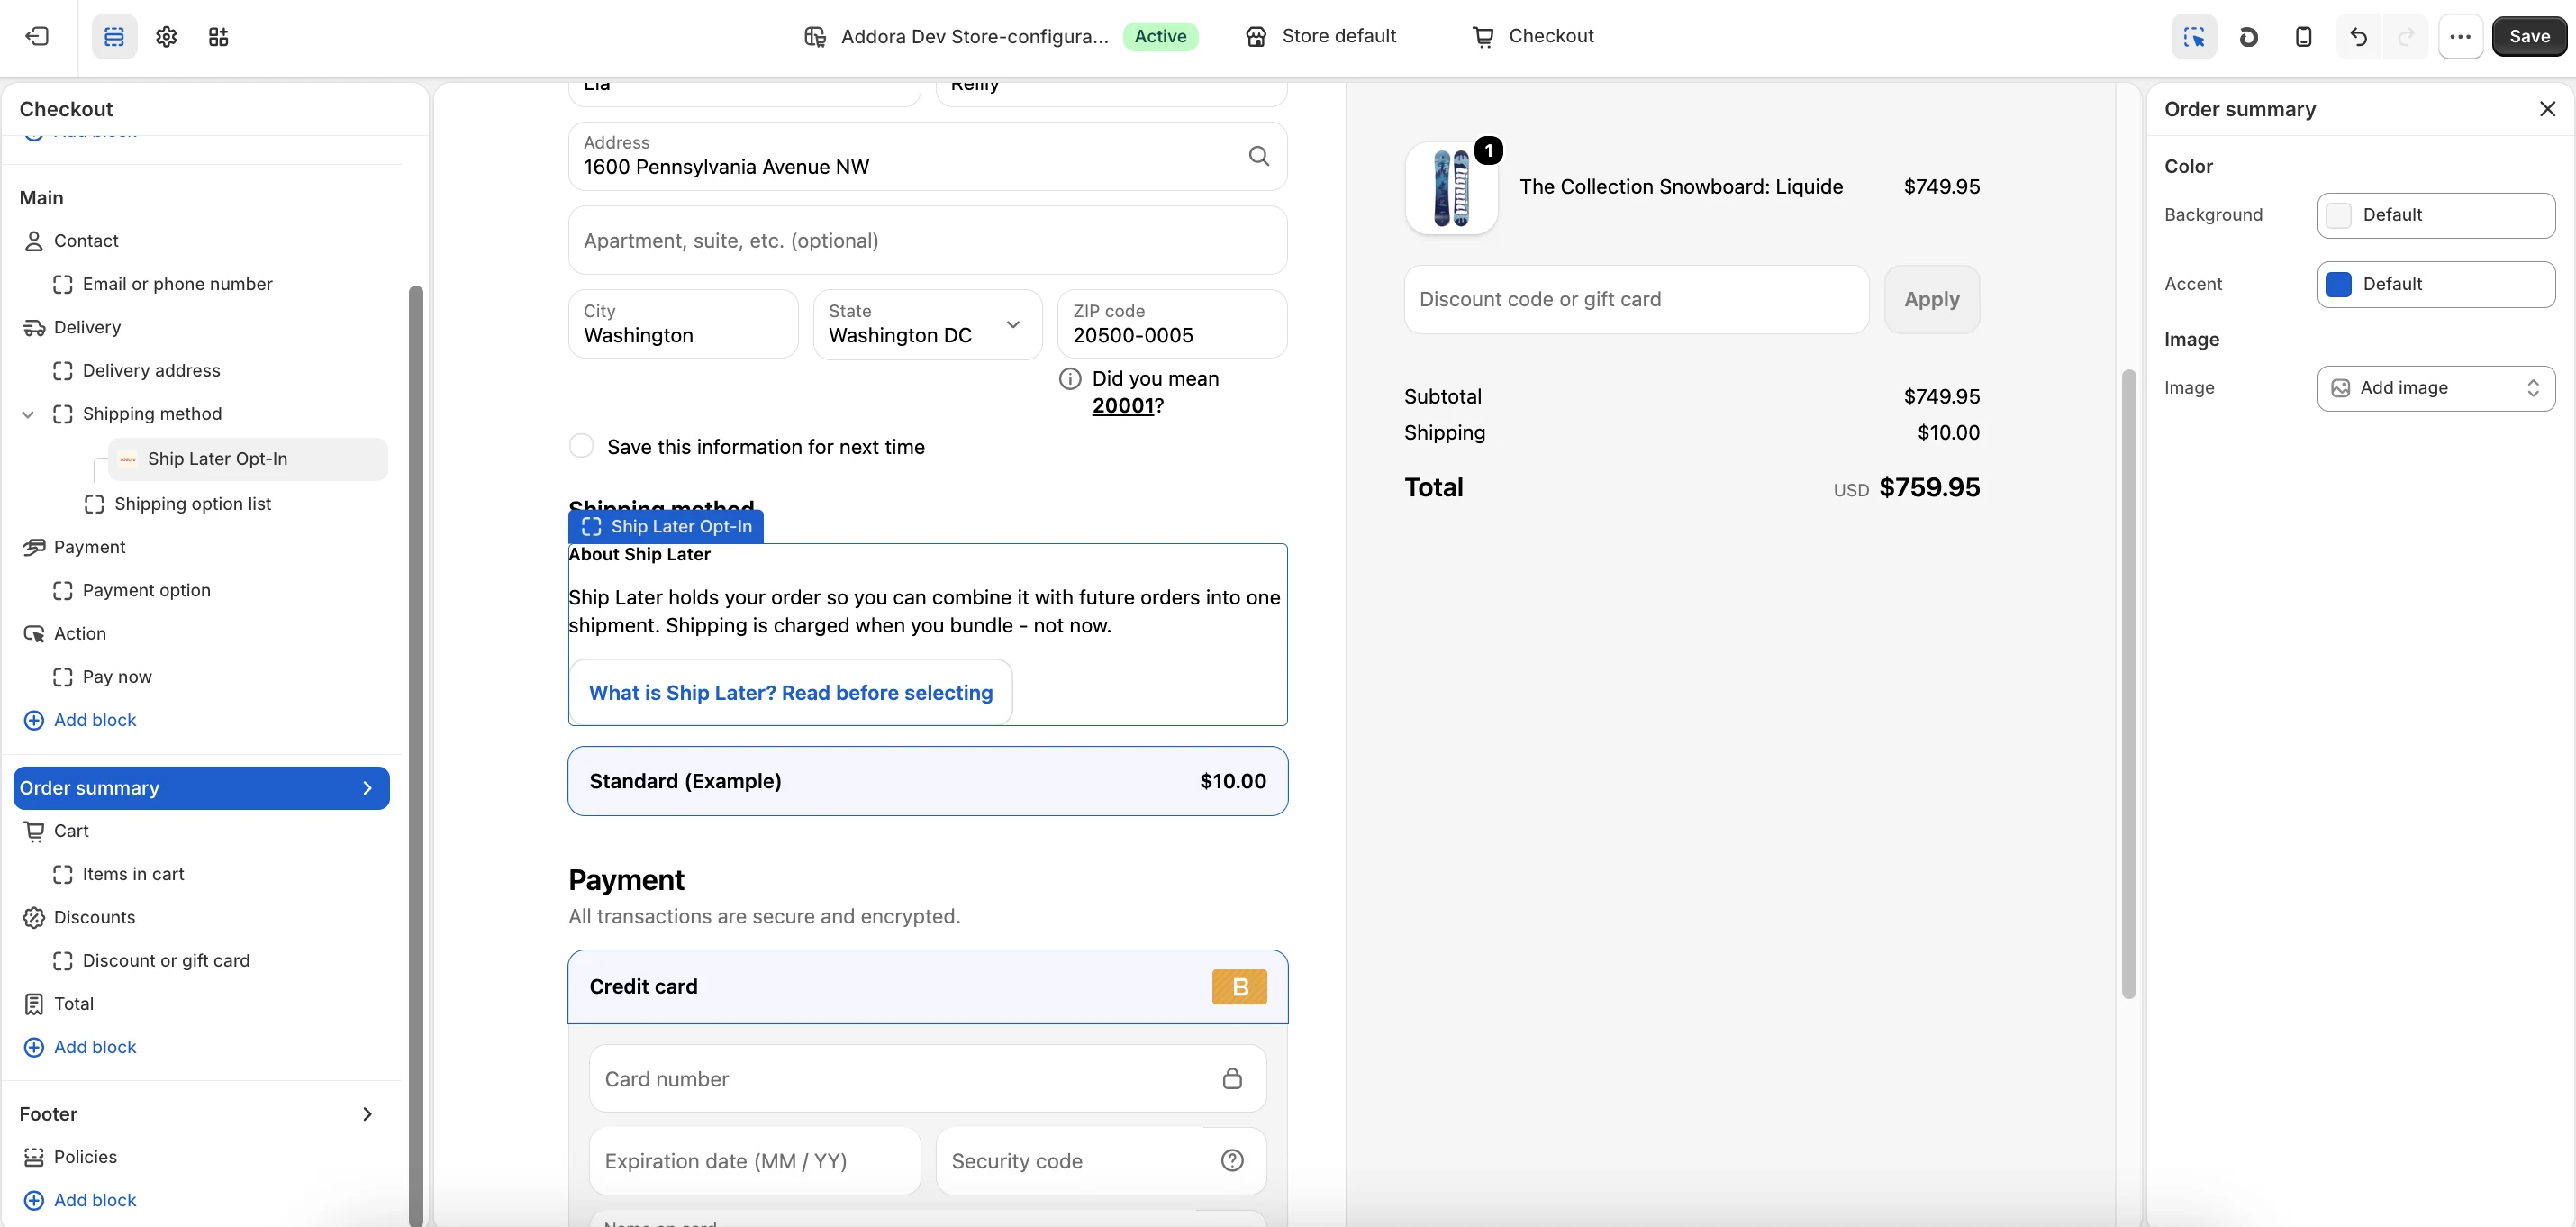Click the Discount code or gift card field
2576x1227 pixels.
coord(1635,299)
